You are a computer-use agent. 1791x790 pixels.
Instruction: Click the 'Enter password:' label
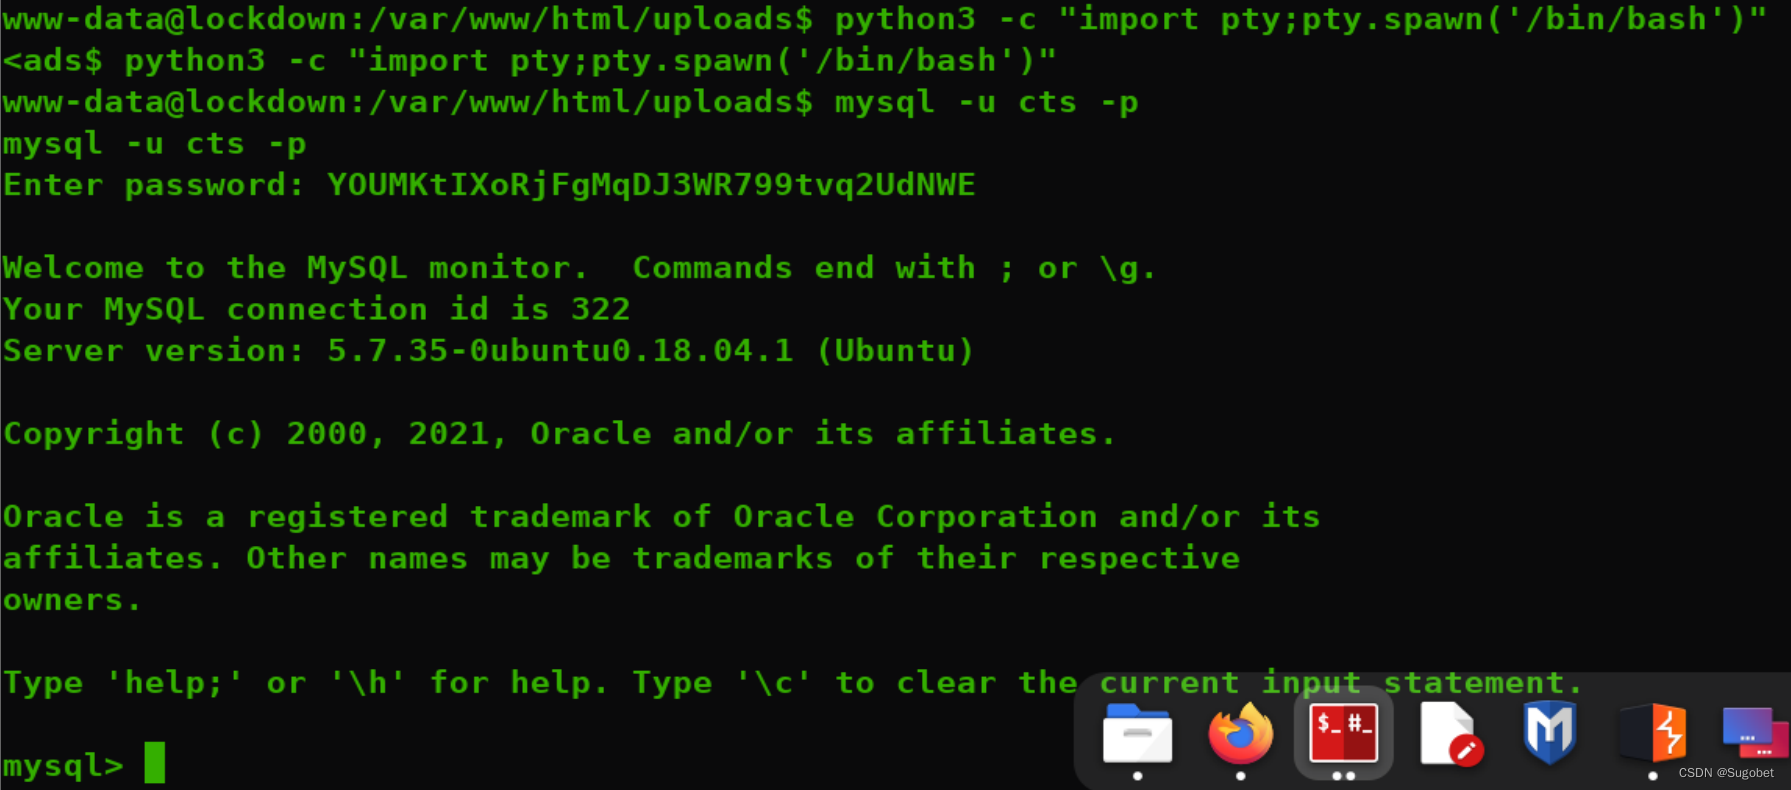pyautogui.click(x=153, y=185)
